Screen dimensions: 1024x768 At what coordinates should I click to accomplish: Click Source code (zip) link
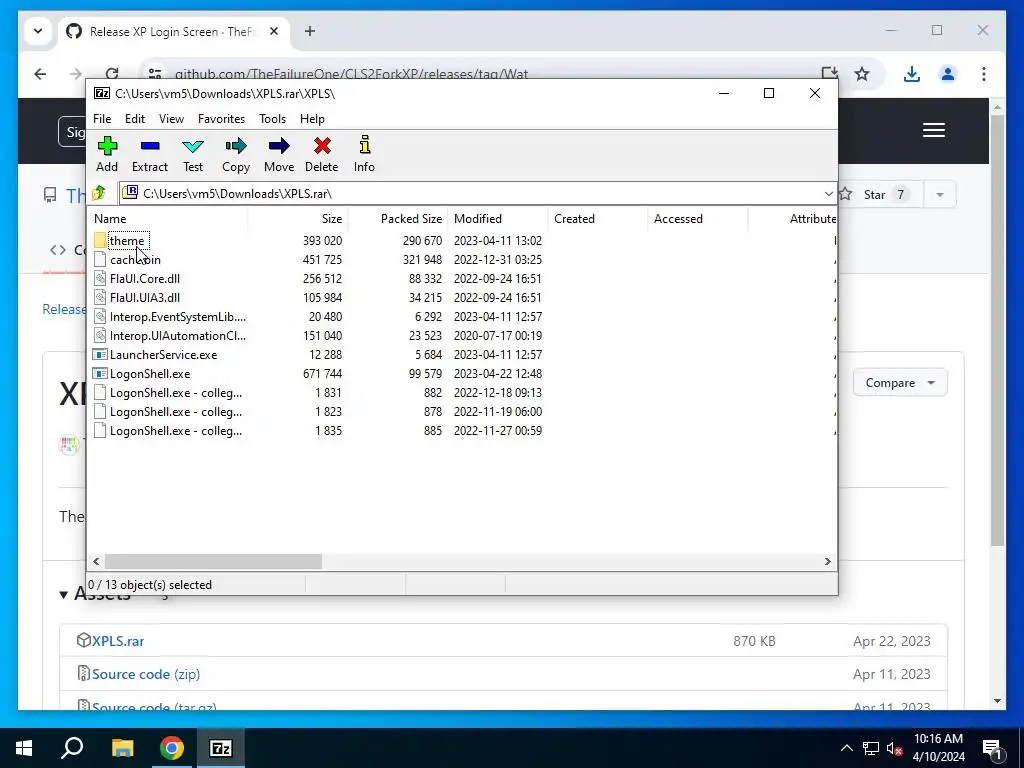(x=146, y=674)
